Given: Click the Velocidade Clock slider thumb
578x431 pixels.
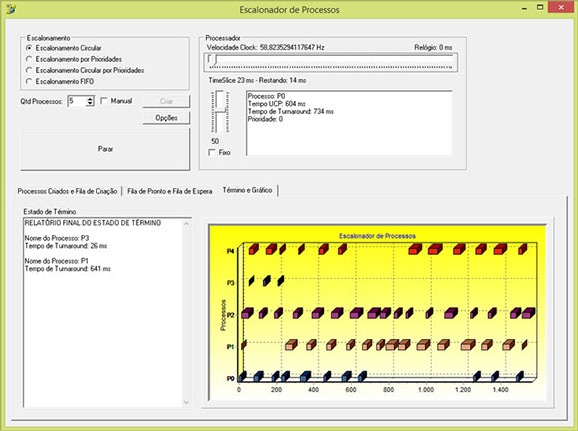Looking at the screenshot, I should click(212, 59).
